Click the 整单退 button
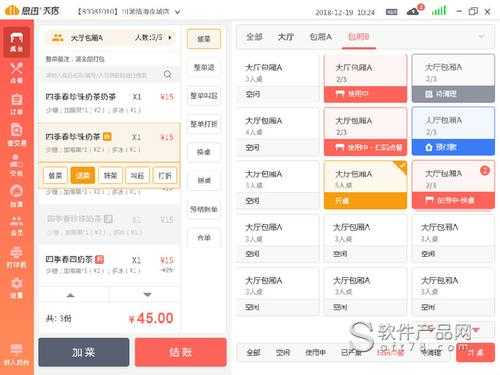500x375 pixels. pyautogui.click(x=204, y=67)
